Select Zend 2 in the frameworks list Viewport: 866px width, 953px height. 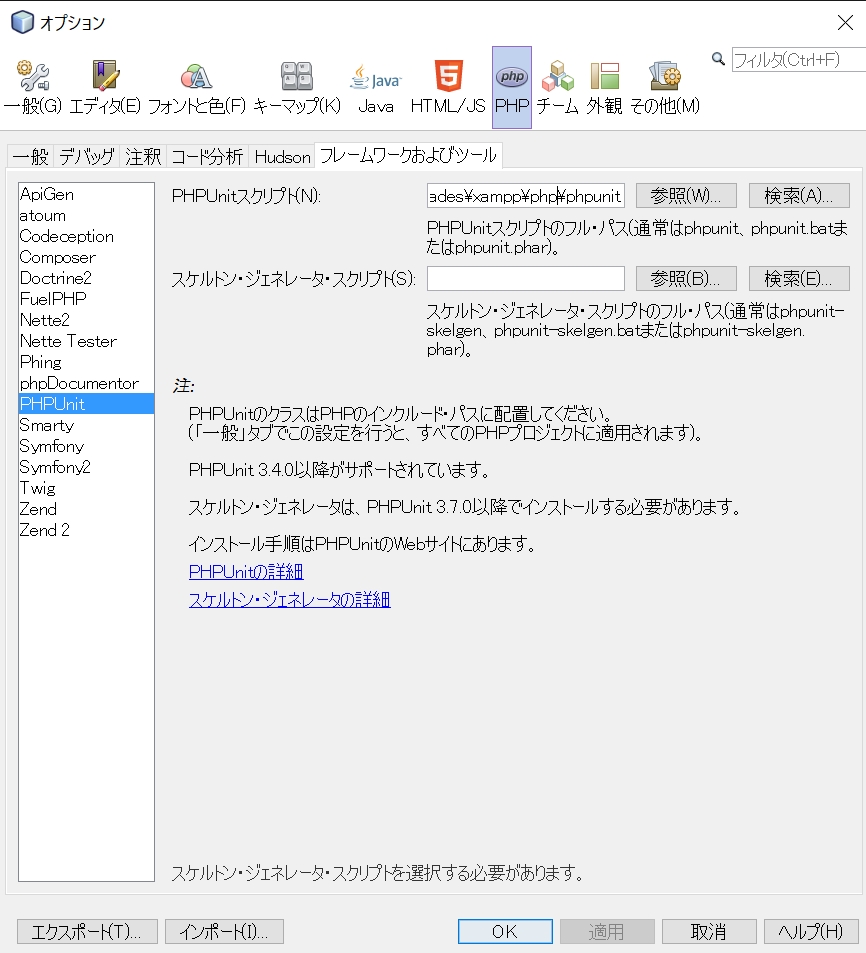[86, 530]
